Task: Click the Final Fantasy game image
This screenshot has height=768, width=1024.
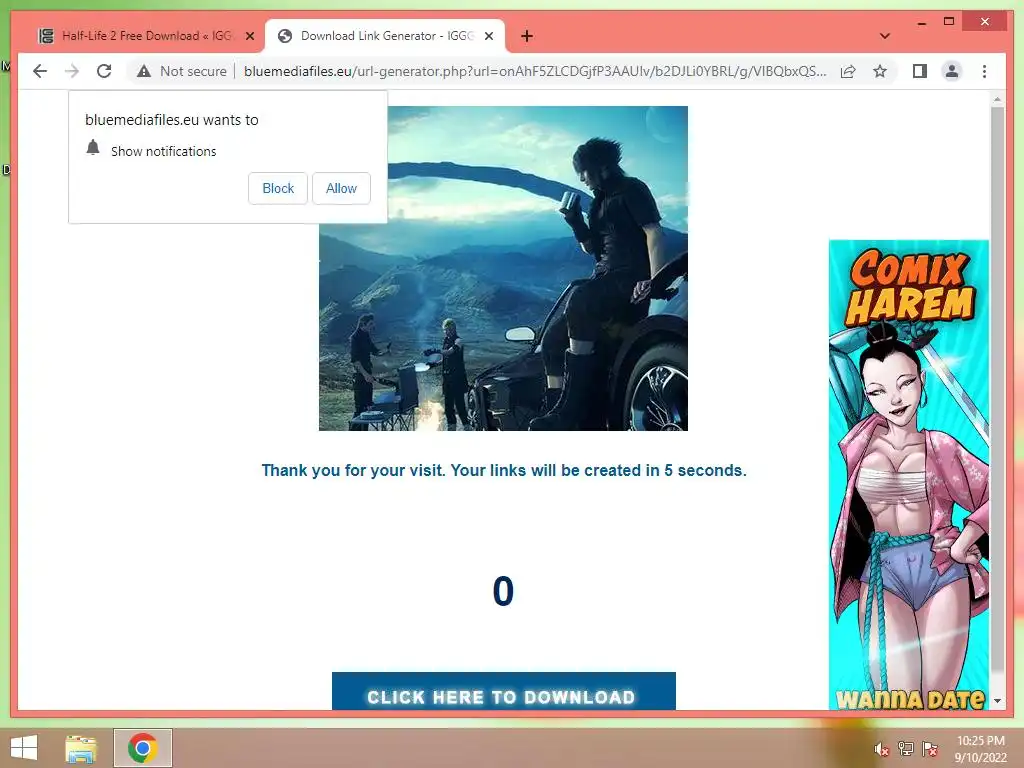Action: click(x=504, y=268)
